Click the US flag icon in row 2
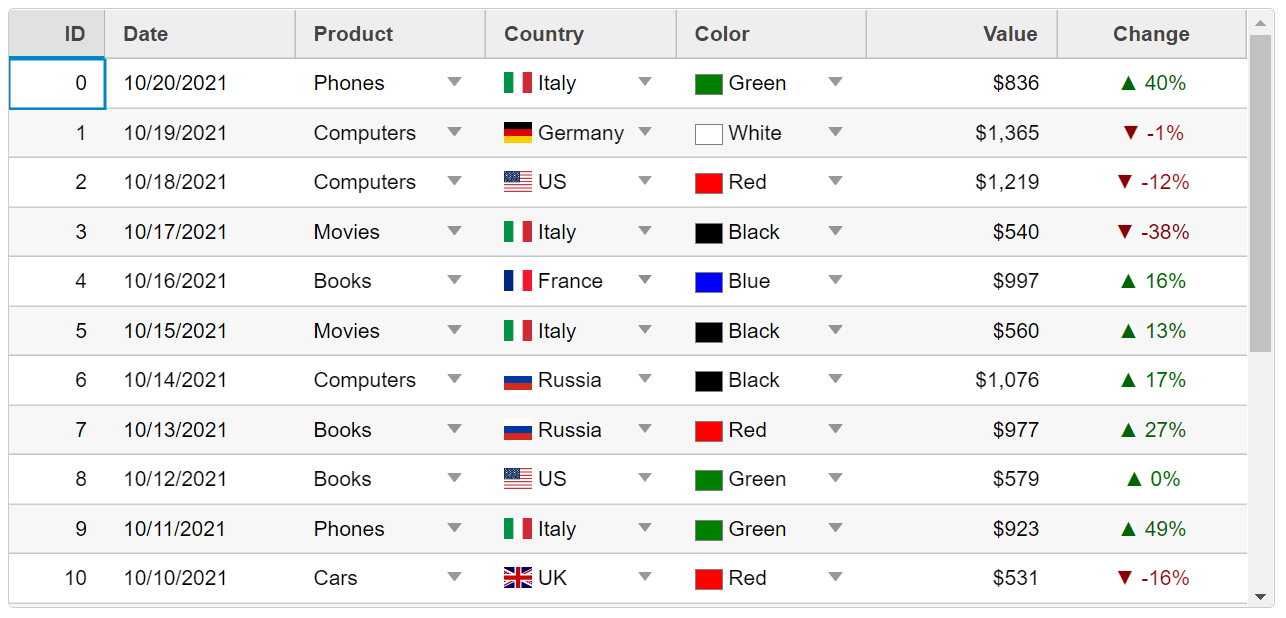 pos(517,182)
